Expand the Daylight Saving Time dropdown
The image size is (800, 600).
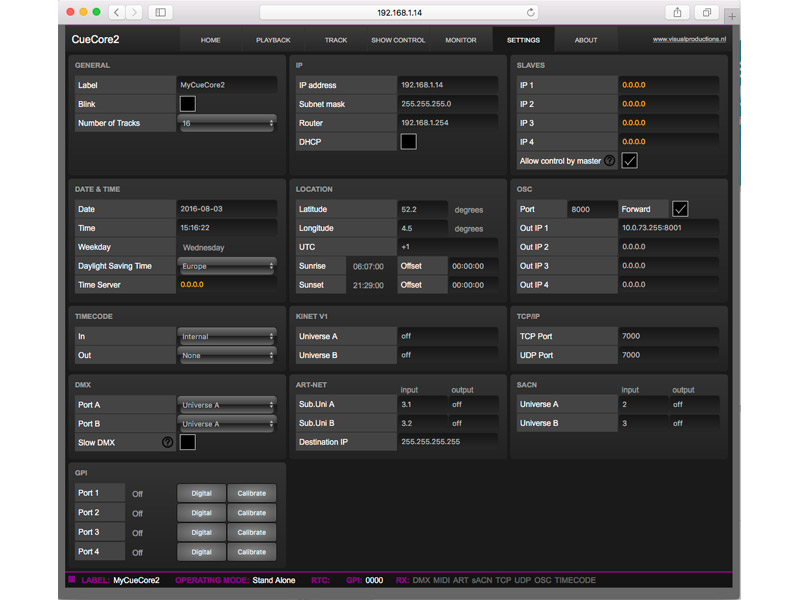227,266
